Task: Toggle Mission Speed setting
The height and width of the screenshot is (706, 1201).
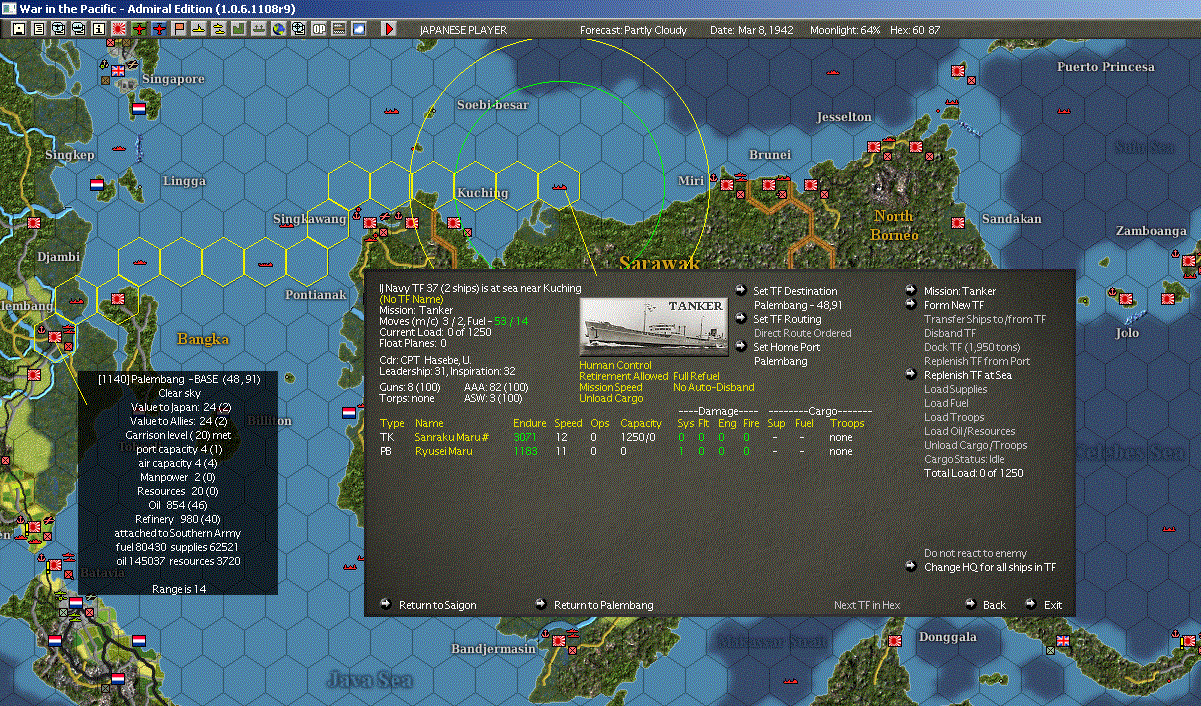Action: [610, 387]
